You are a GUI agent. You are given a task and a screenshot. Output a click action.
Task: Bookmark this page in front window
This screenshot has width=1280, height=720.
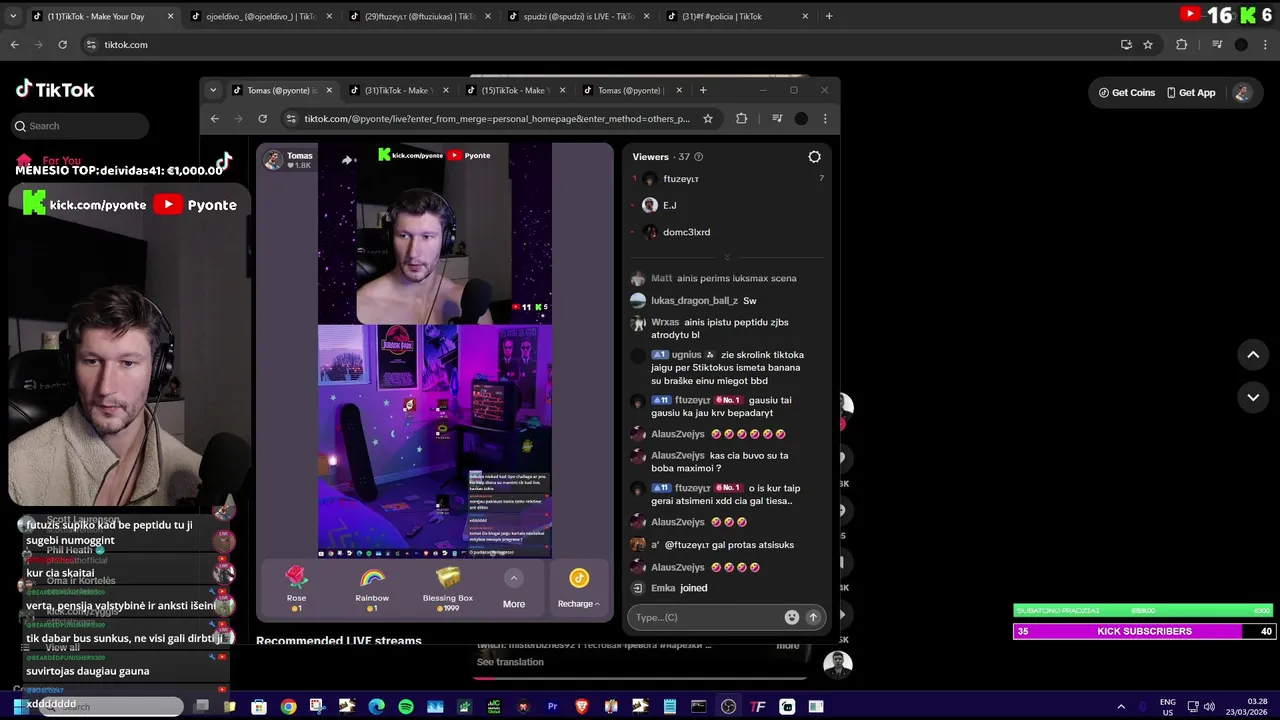[x=708, y=118]
